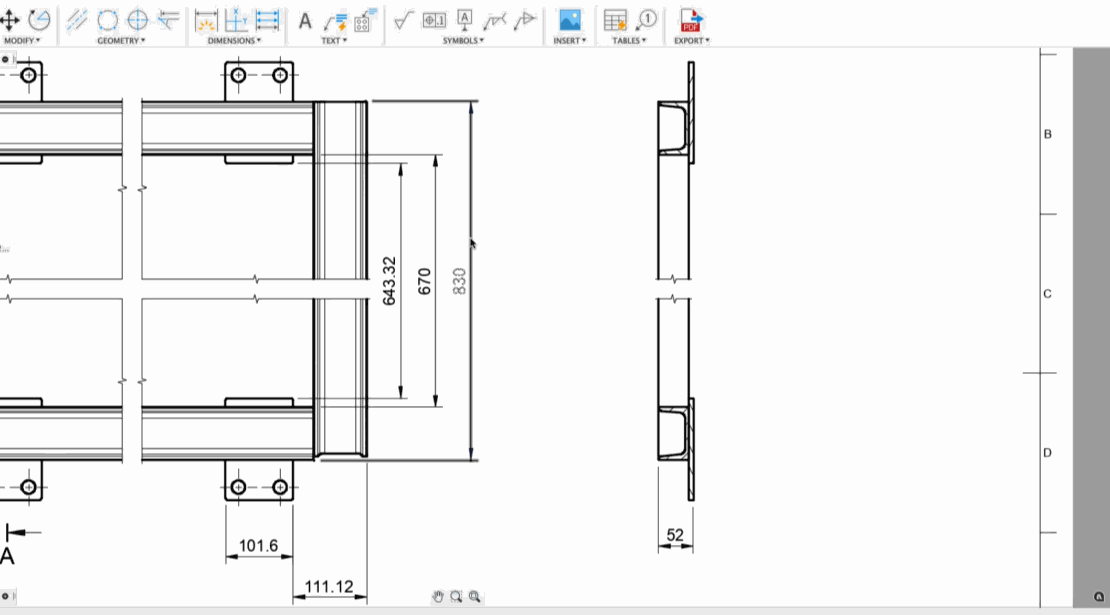This screenshot has height=615, width=1110.
Task: Open the TABLES dropdown menu
Action: 629,41
